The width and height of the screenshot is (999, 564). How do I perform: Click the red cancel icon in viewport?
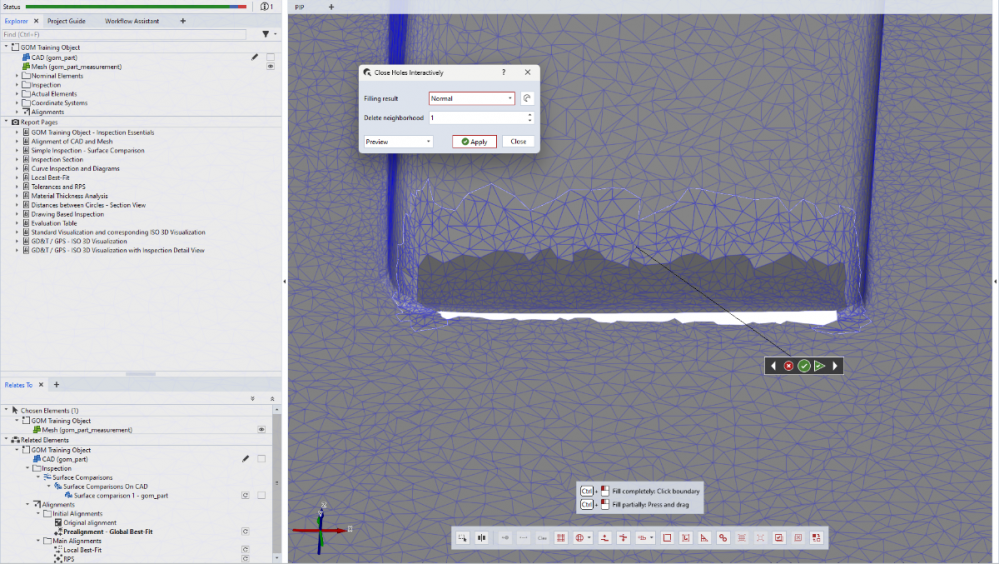tap(788, 366)
